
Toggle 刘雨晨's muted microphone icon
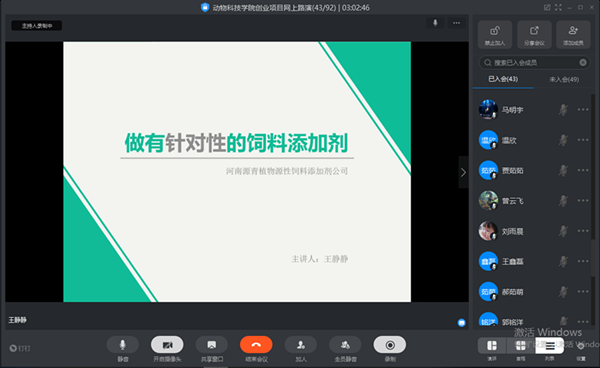click(x=563, y=231)
